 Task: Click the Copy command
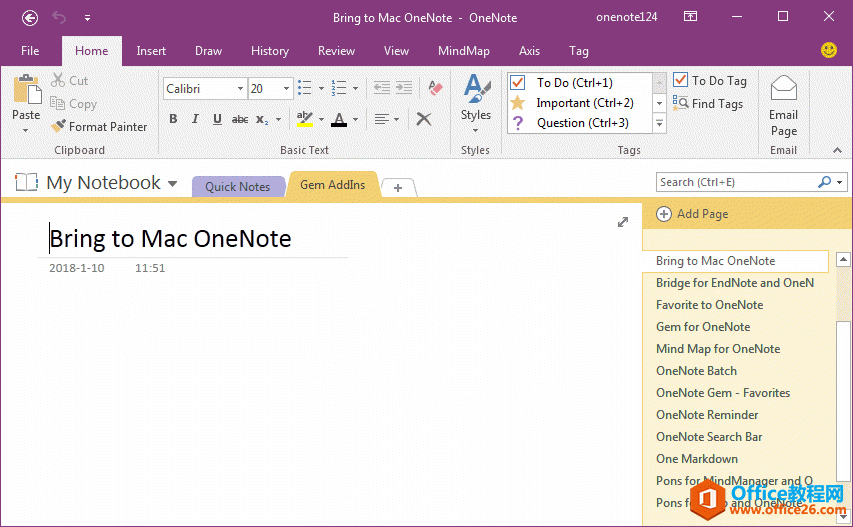(x=73, y=103)
